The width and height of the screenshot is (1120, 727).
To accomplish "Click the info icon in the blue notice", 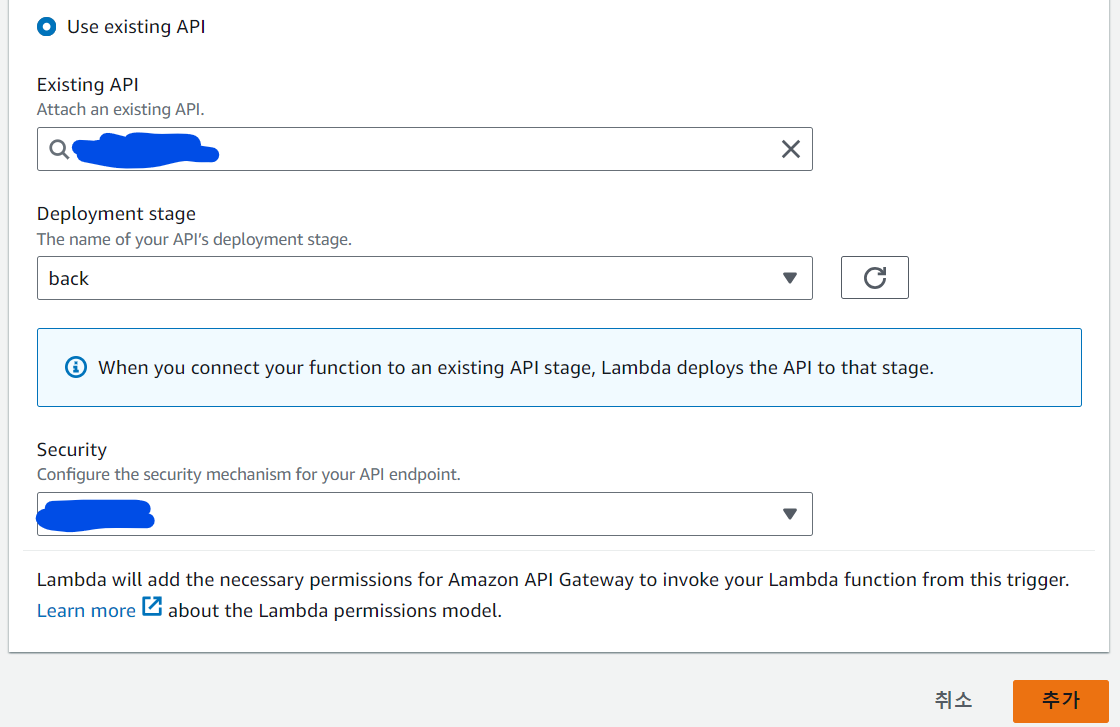I will [x=76, y=367].
